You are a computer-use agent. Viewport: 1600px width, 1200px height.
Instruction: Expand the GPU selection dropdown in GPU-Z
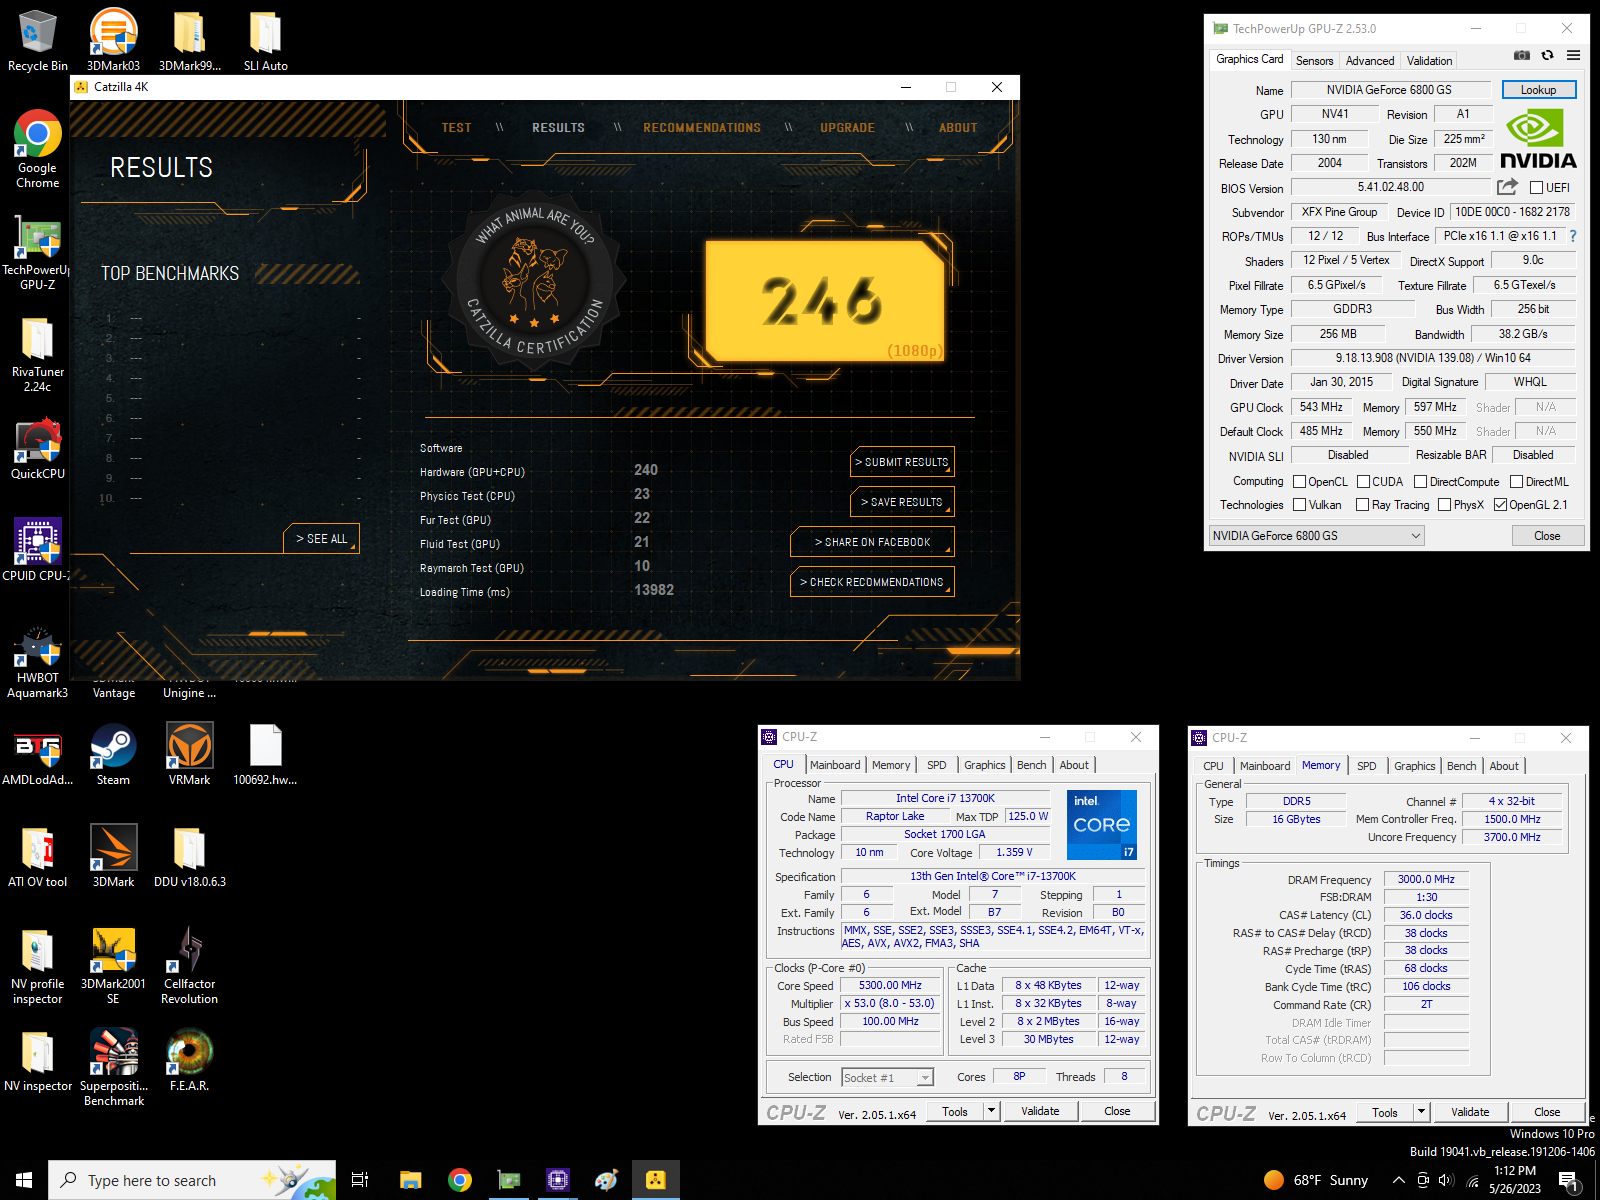click(1316, 536)
